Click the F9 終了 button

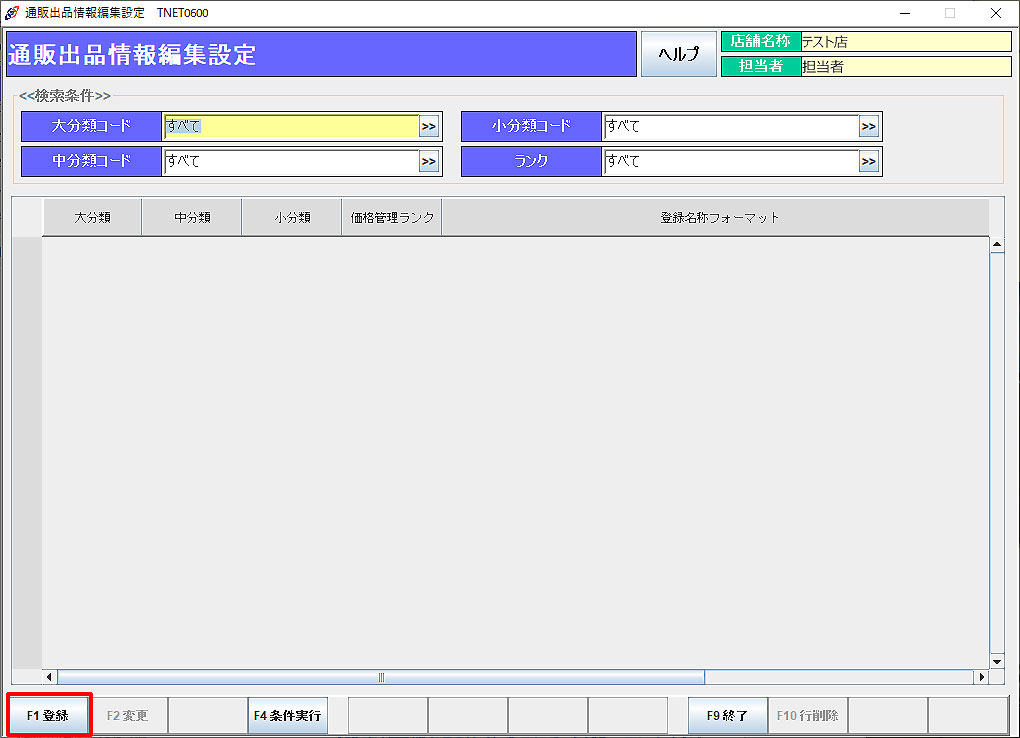click(727, 716)
